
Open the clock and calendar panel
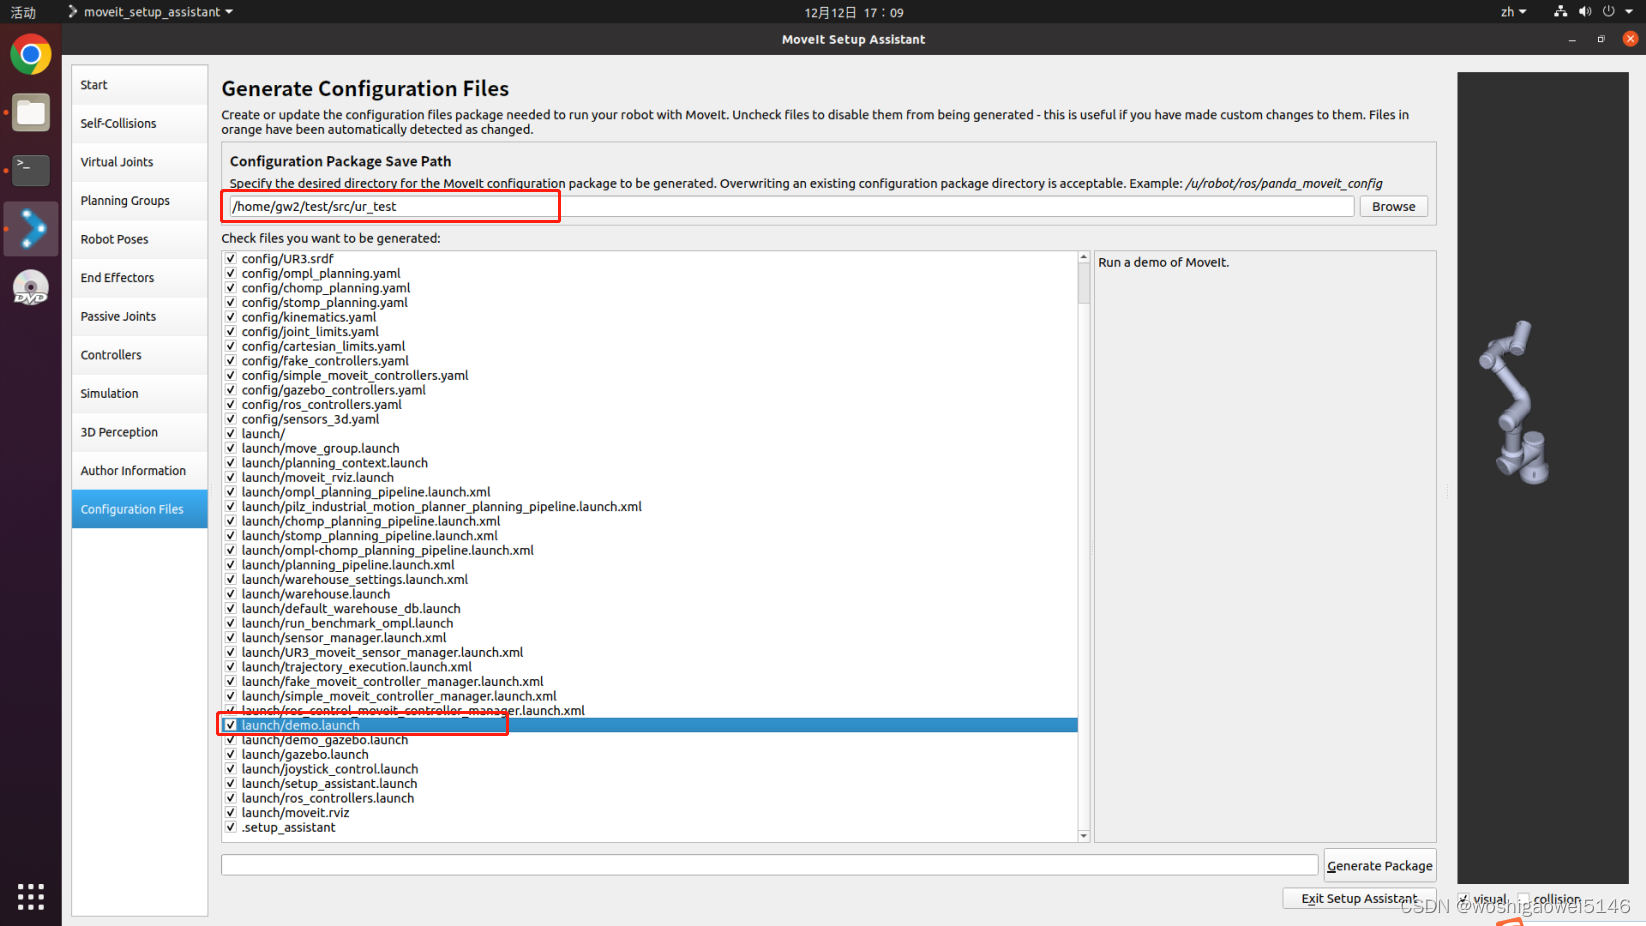(x=853, y=13)
